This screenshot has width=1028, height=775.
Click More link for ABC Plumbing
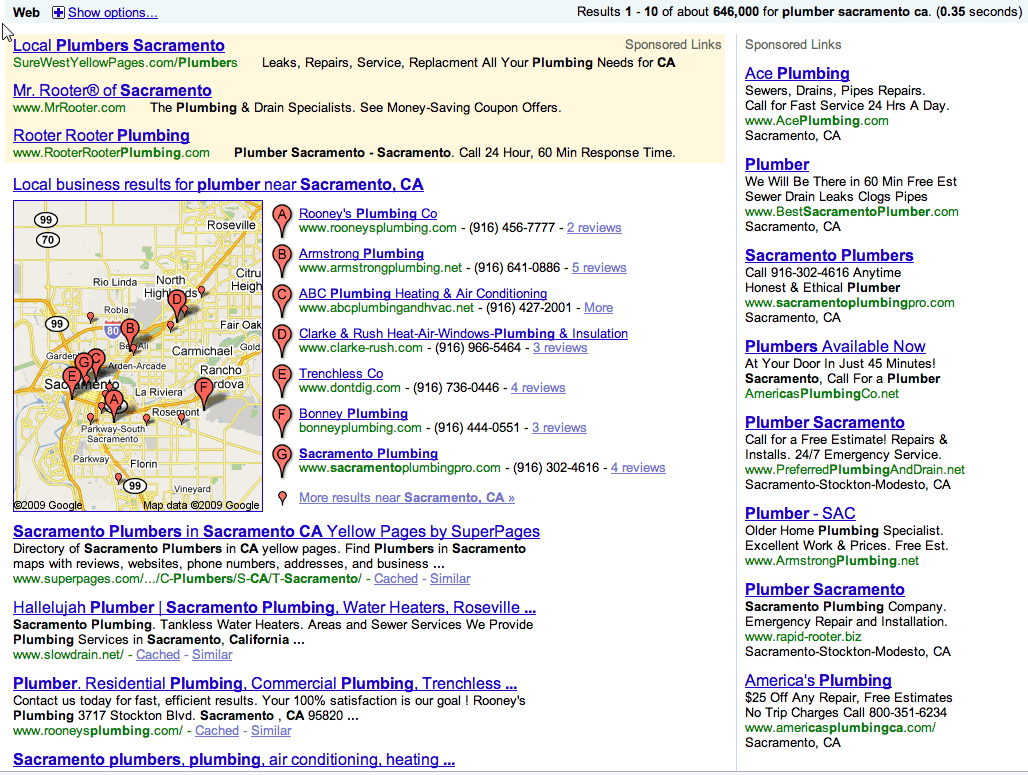click(x=599, y=308)
